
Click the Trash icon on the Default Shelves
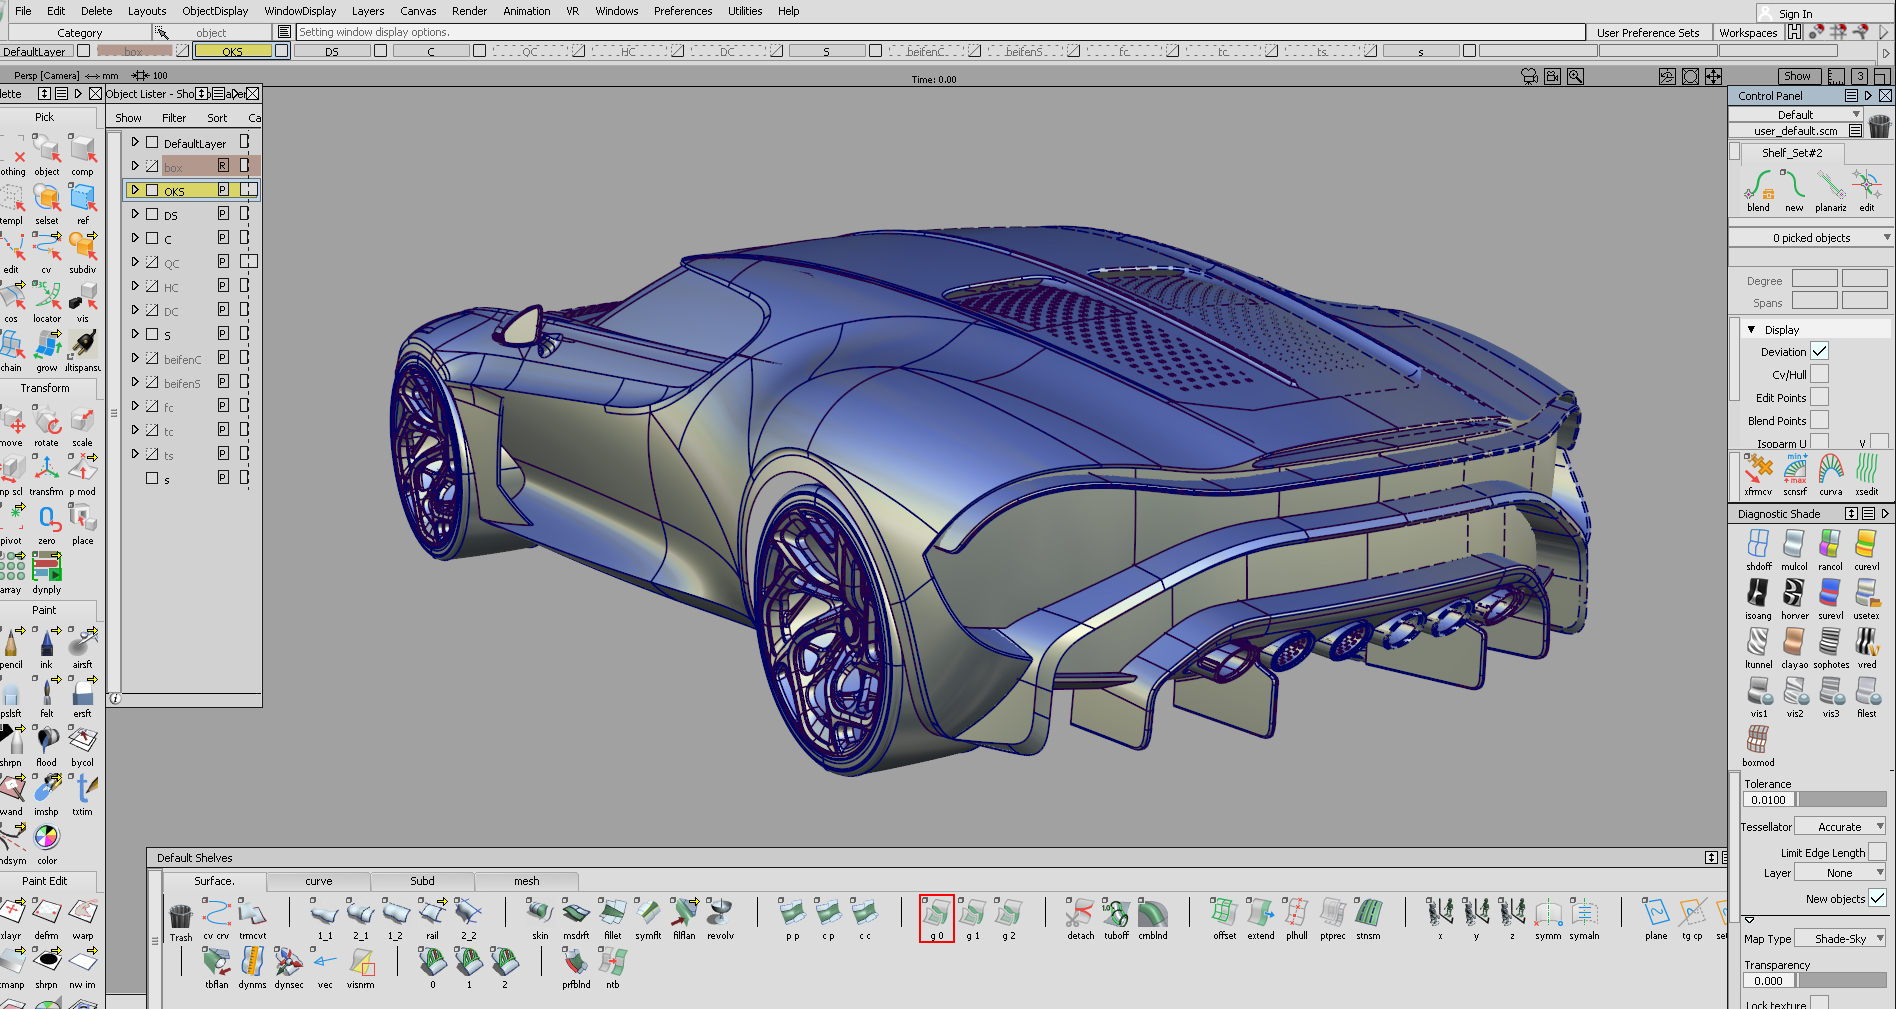180,915
